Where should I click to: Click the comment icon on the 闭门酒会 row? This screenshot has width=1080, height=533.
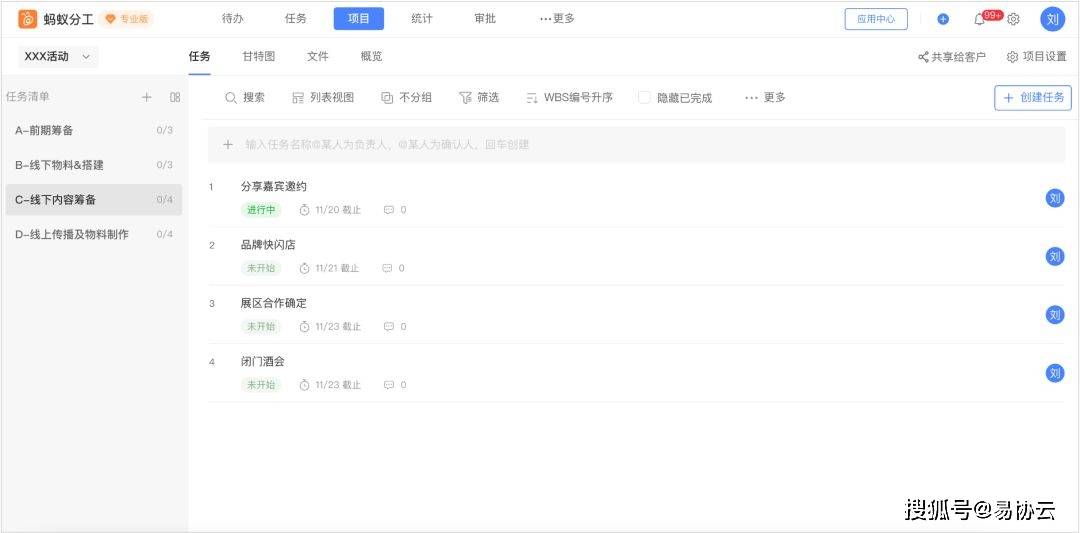click(x=388, y=386)
